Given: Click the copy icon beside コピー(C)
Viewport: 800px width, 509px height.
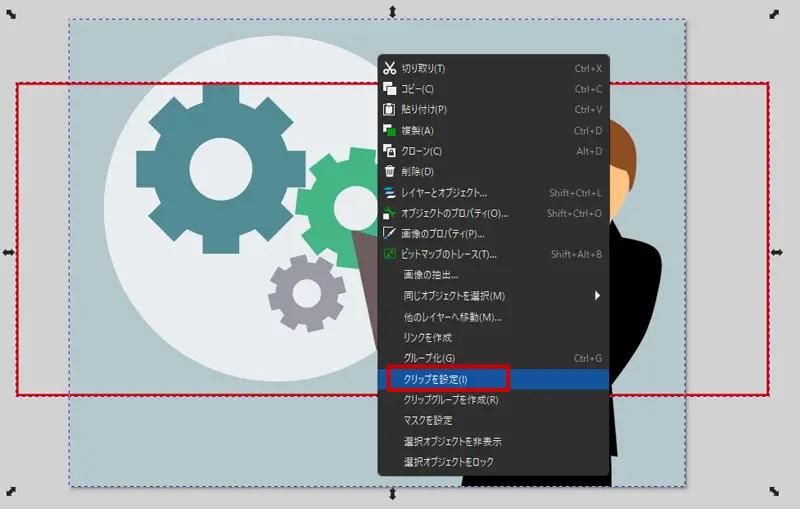Looking at the screenshot, I should [x=390, y=89].
